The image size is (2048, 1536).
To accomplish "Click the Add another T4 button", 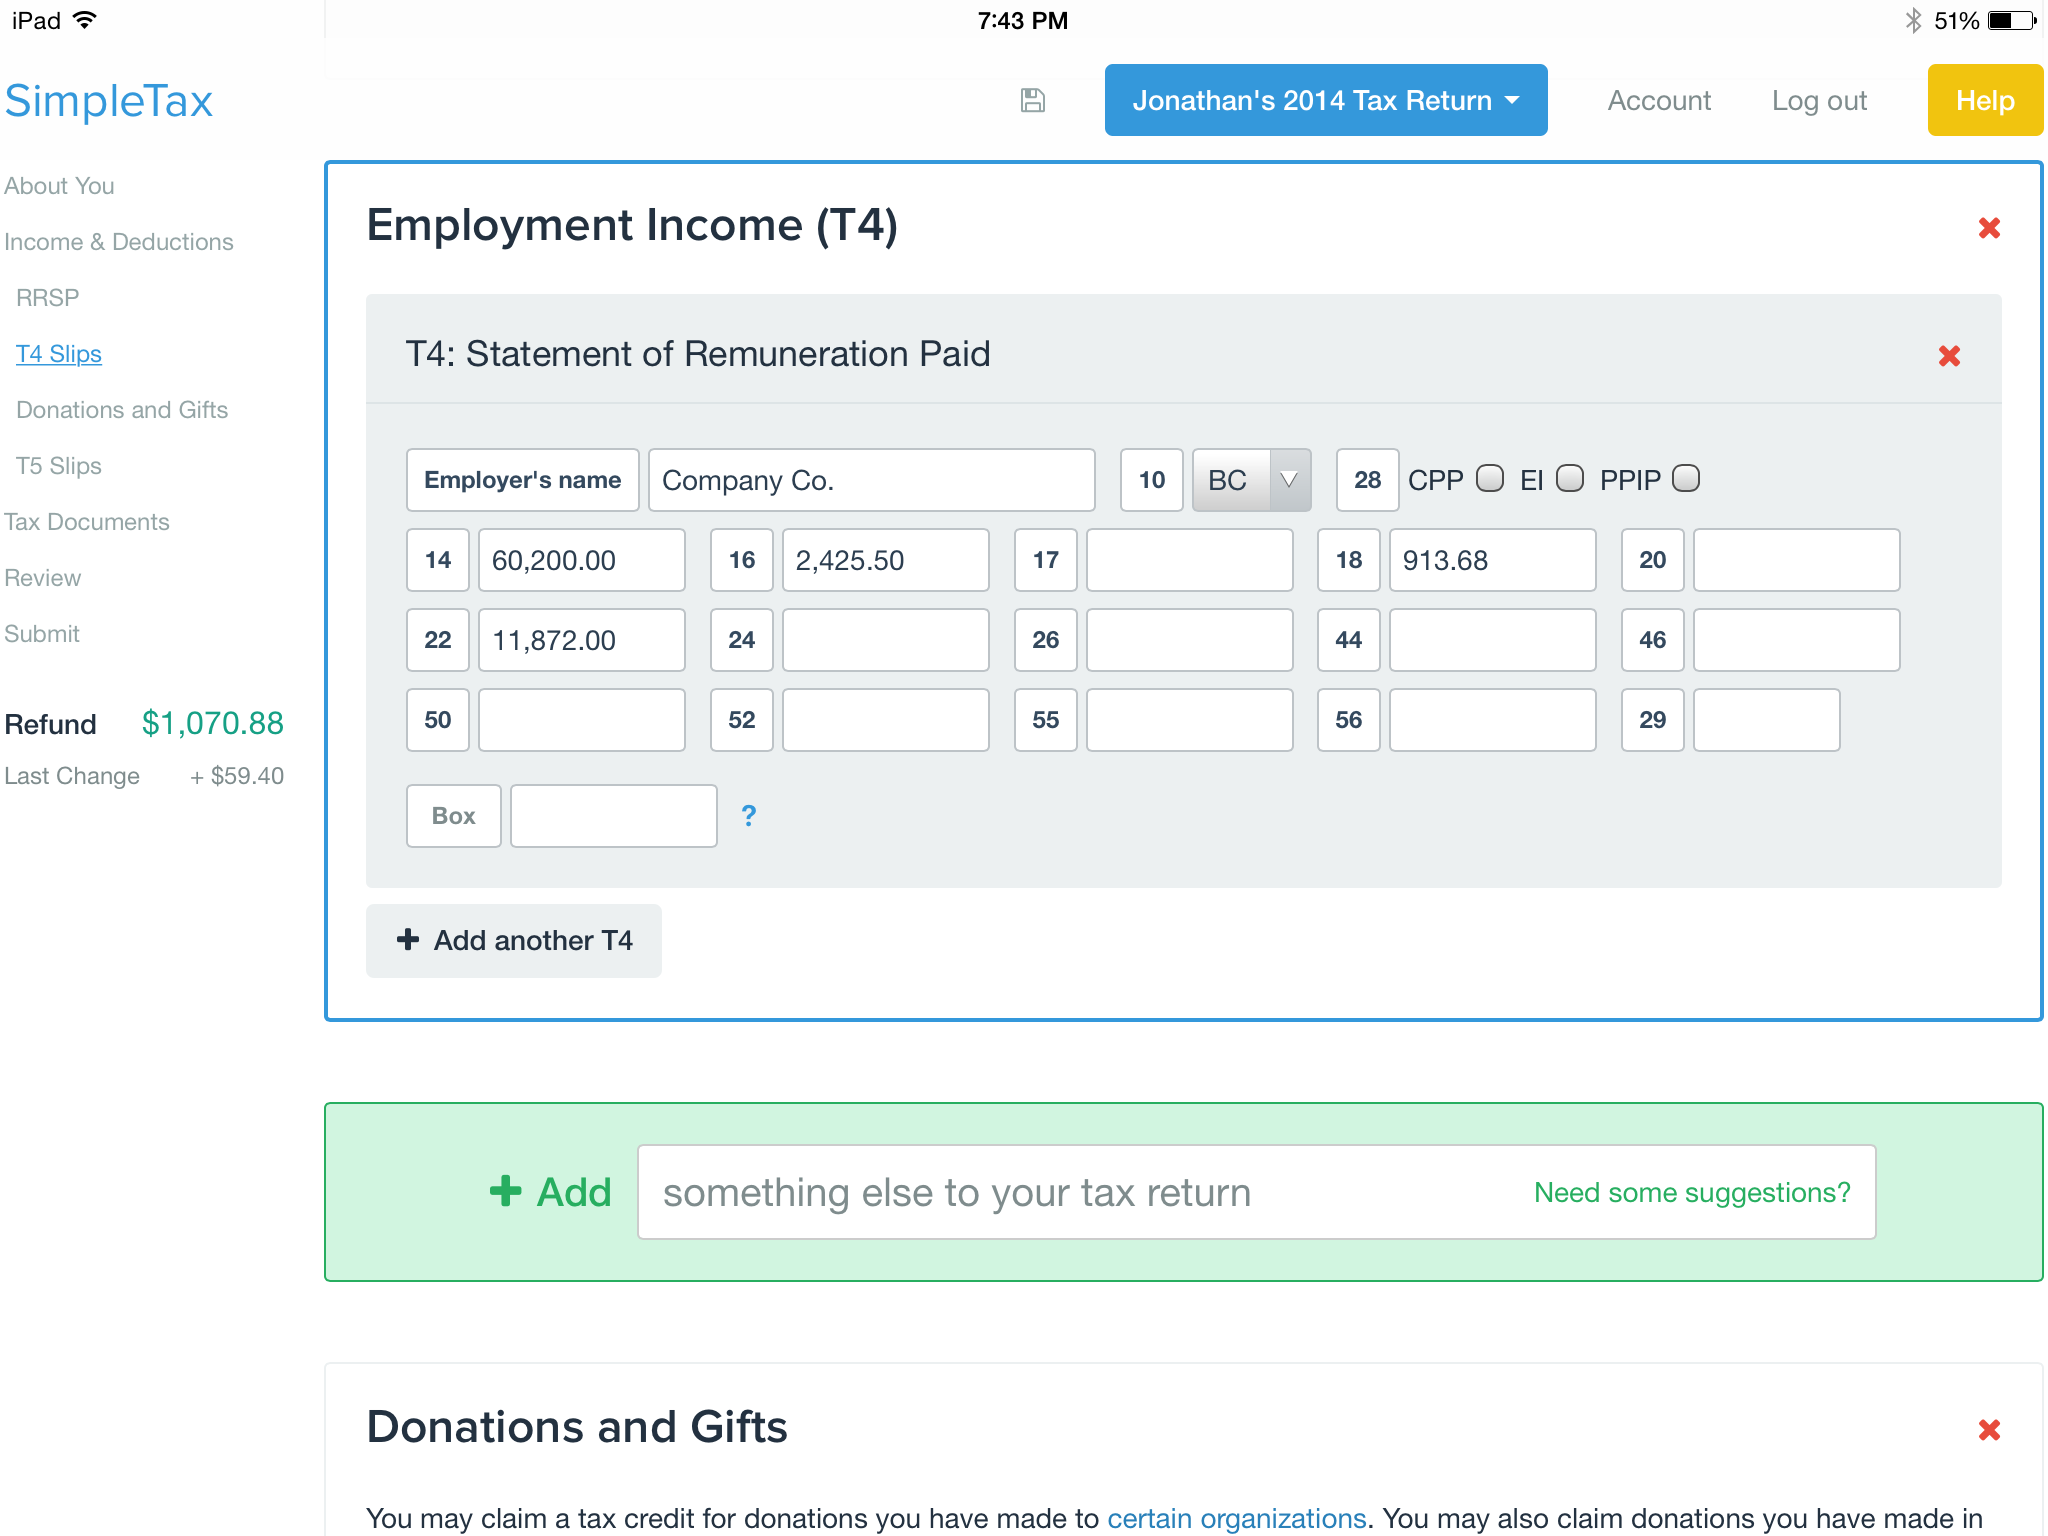I will (513, 940).
